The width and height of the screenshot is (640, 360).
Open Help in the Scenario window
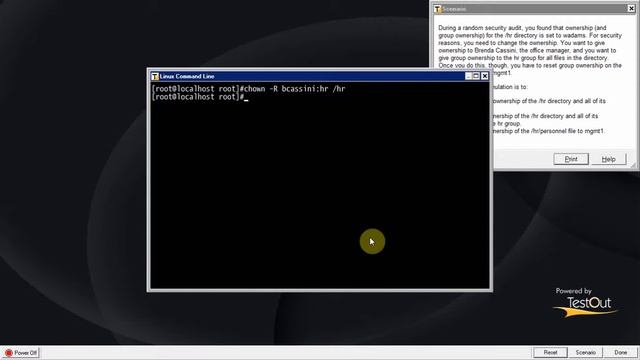(x=608, y=159)
